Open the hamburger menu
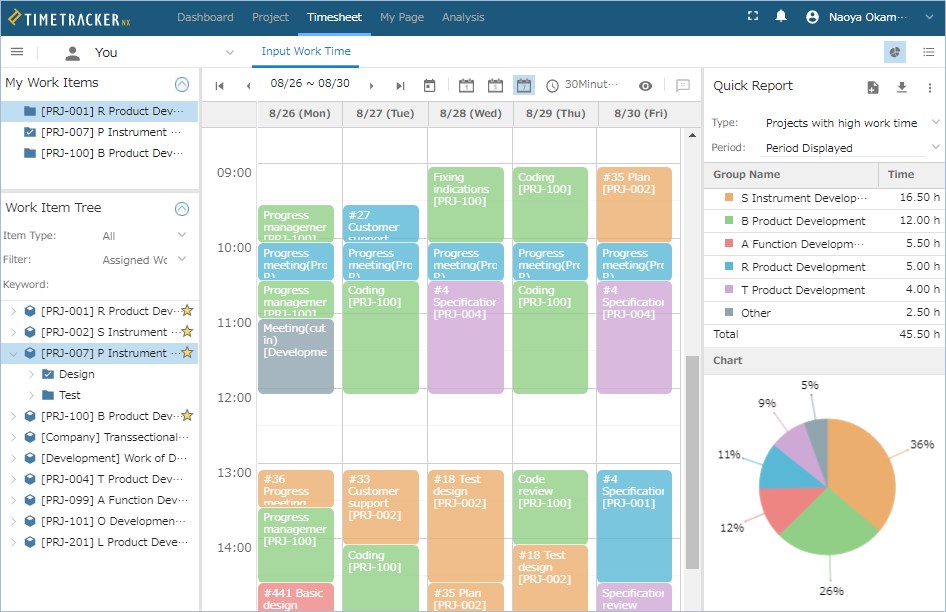 17,52
